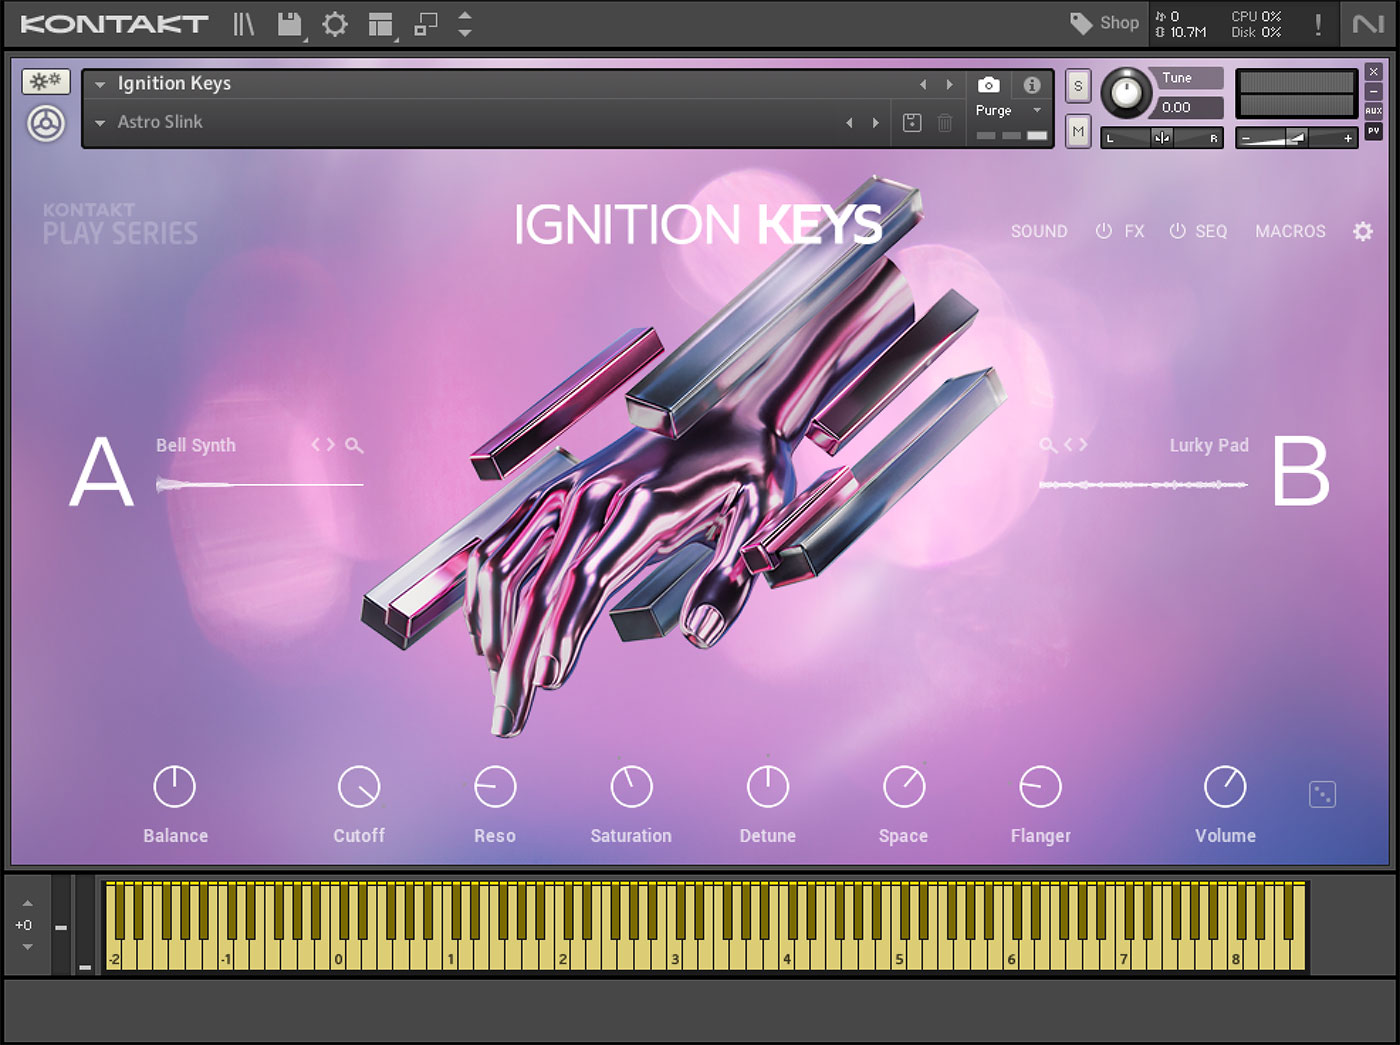
Task: Click the large B layer letter
Action: pyautogui.click(x=1301, y=471)
